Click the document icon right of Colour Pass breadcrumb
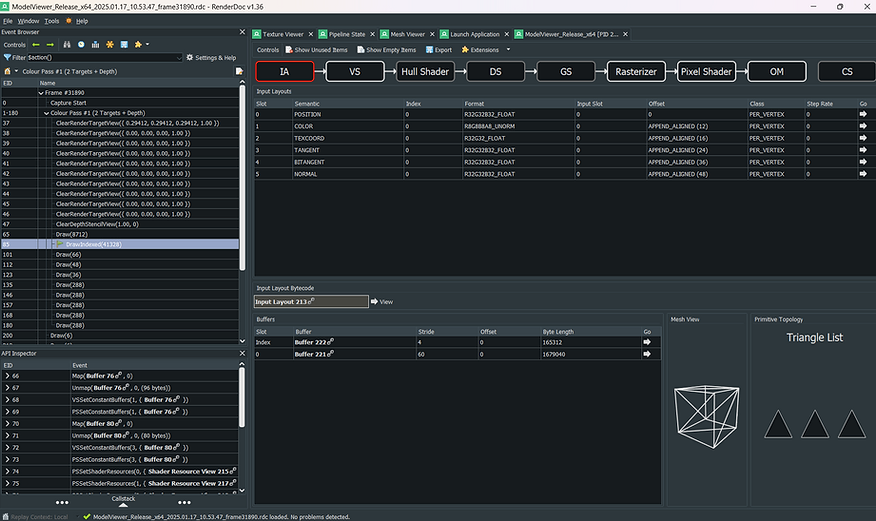Viewport: 876px width, 521px height. (239, 71)
